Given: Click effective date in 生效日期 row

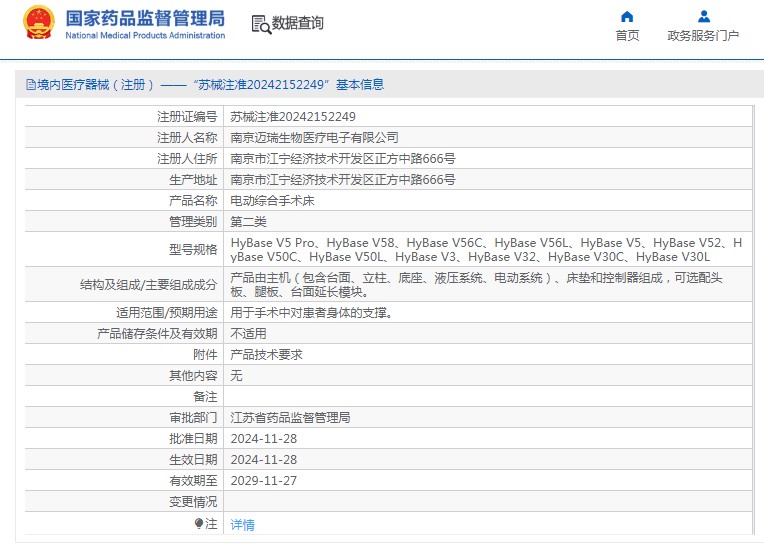Looking at the screenshot, I should point(264,460).
